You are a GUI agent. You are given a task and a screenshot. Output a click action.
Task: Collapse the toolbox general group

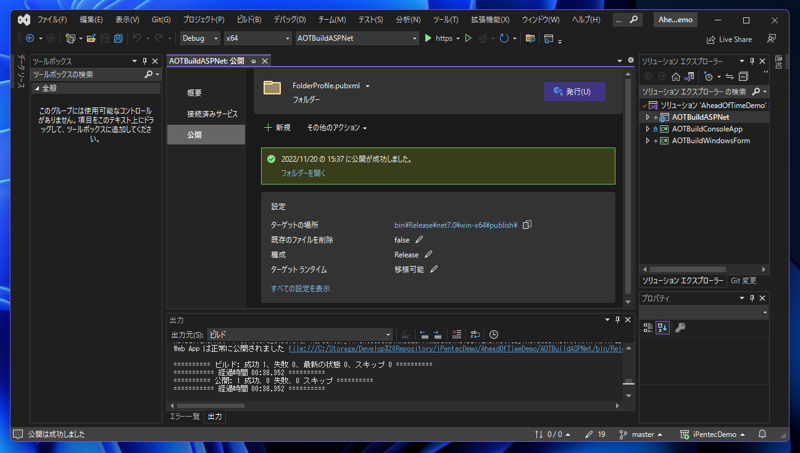[37, 88]
